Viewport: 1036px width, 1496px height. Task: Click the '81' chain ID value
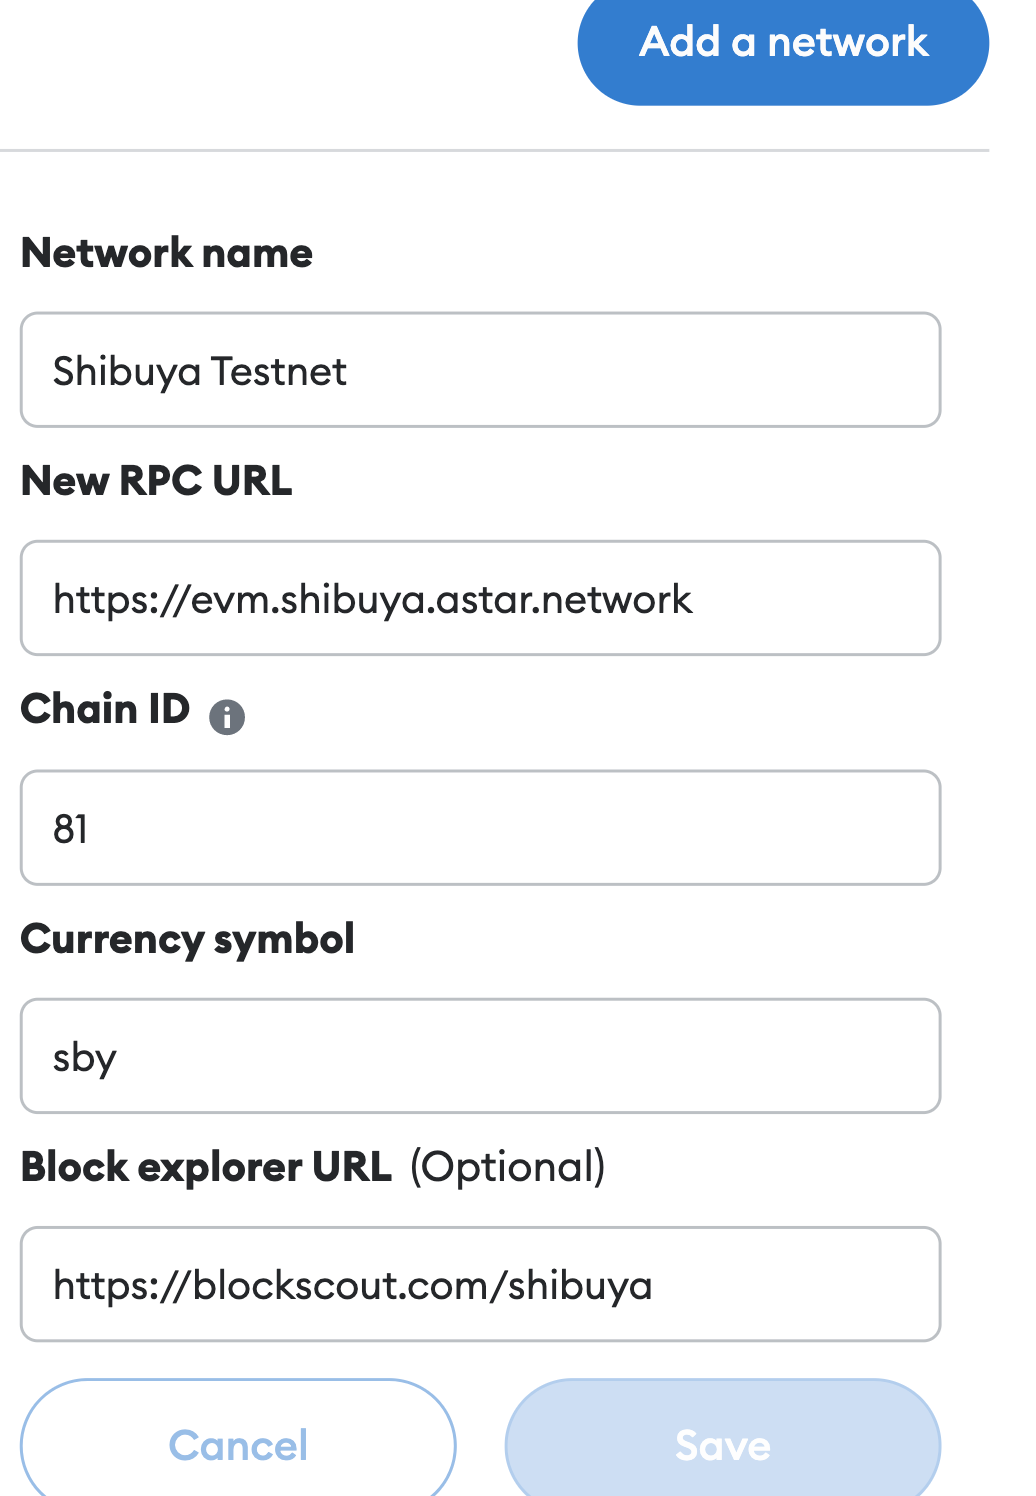[x=71, y=829]
